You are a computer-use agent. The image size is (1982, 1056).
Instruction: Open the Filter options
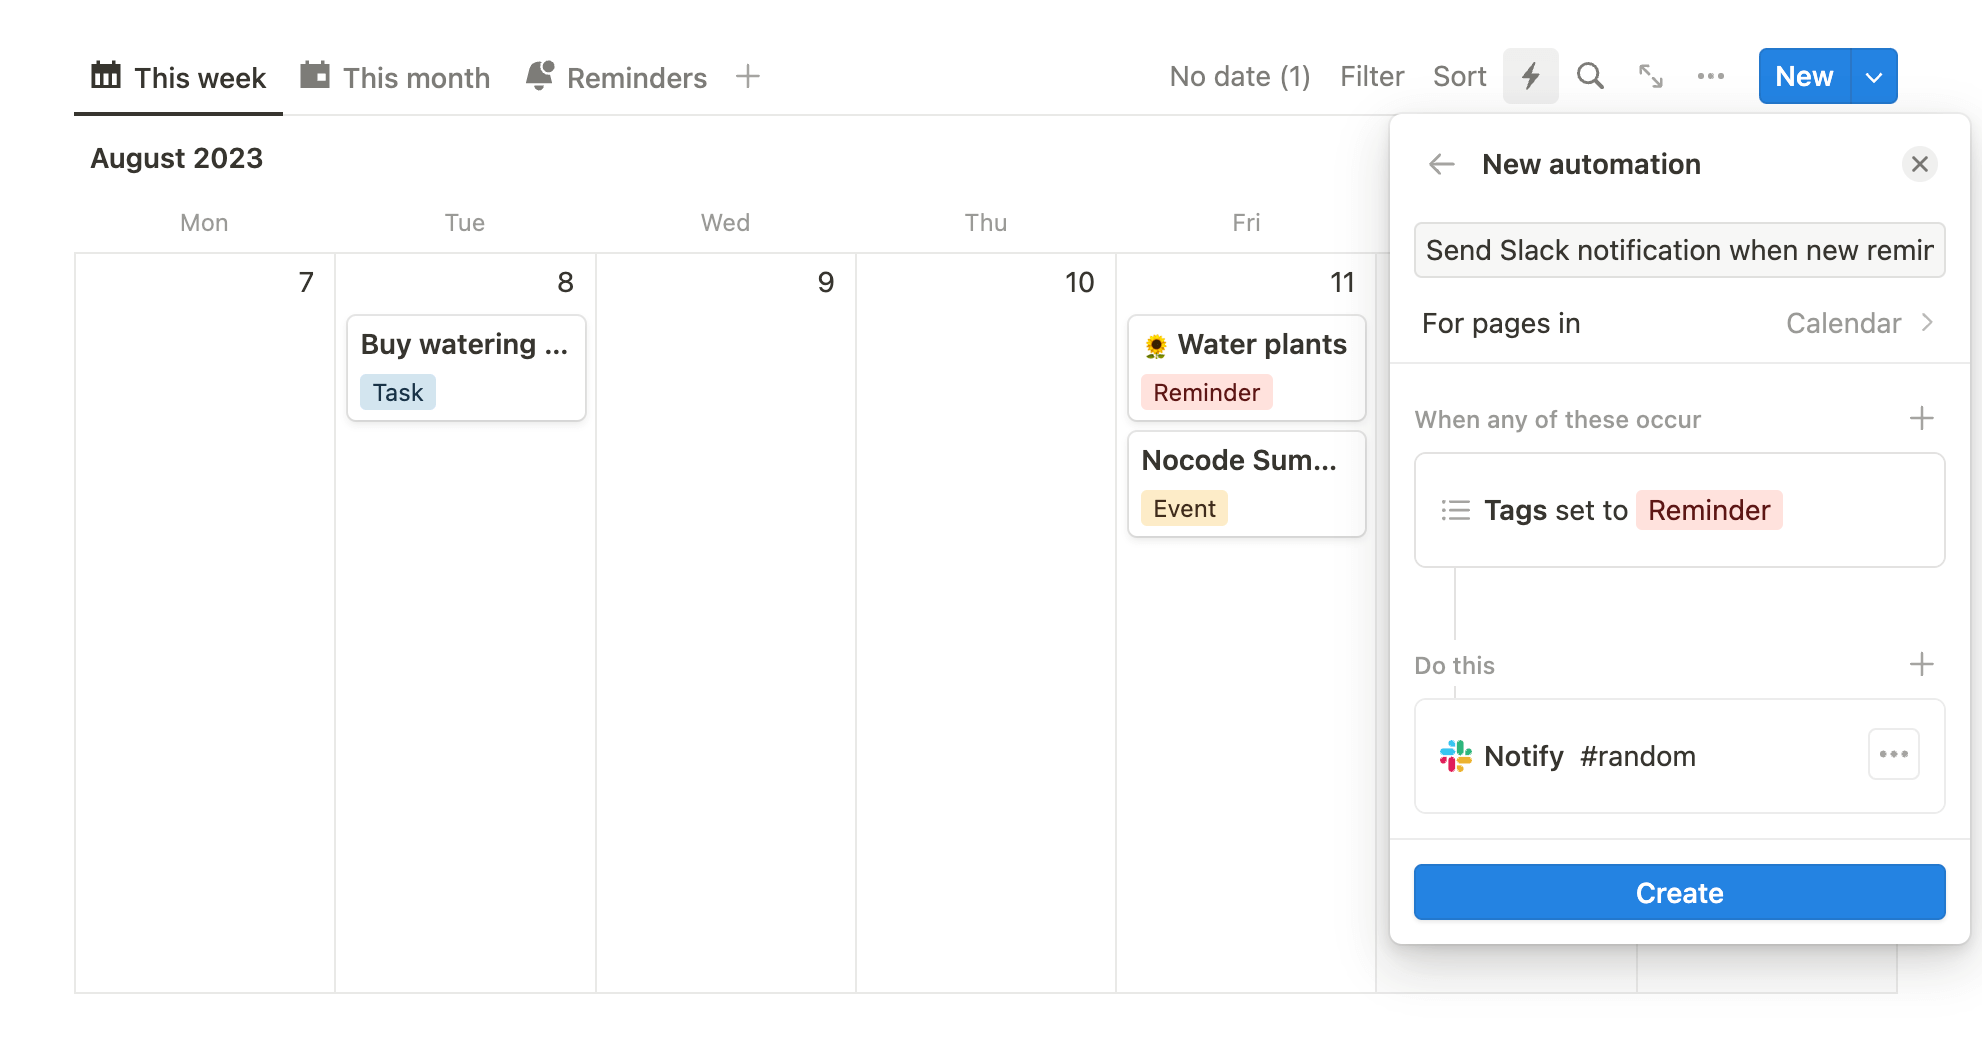click(1372, 76)
